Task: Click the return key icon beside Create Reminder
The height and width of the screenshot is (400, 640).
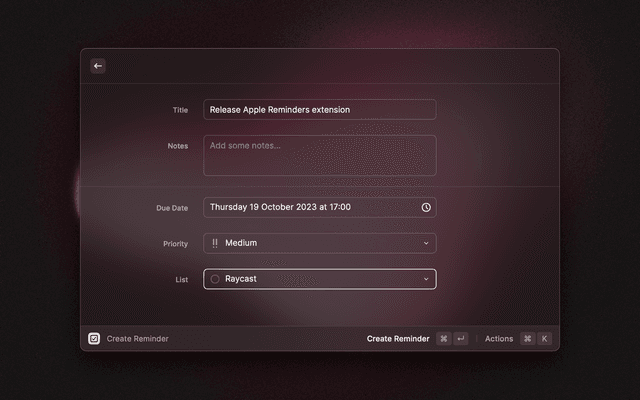Action: (460, 339)
